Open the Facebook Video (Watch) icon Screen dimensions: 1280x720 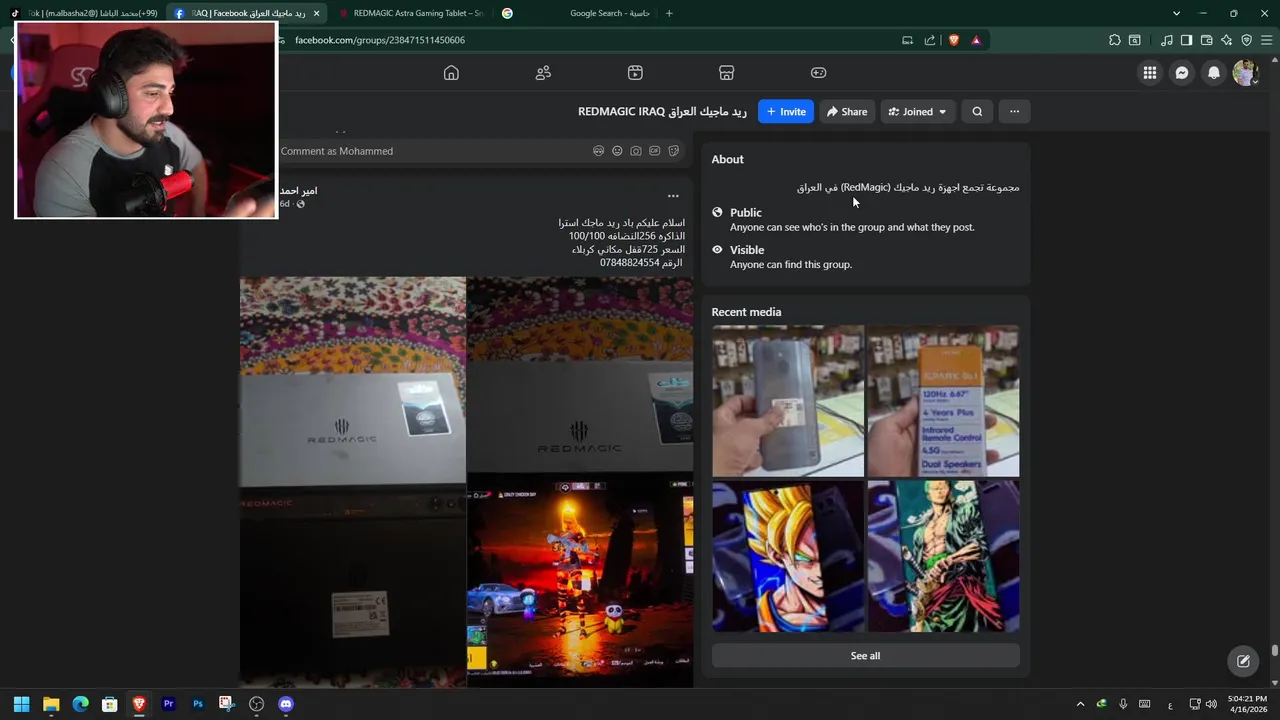click(635, 73)
